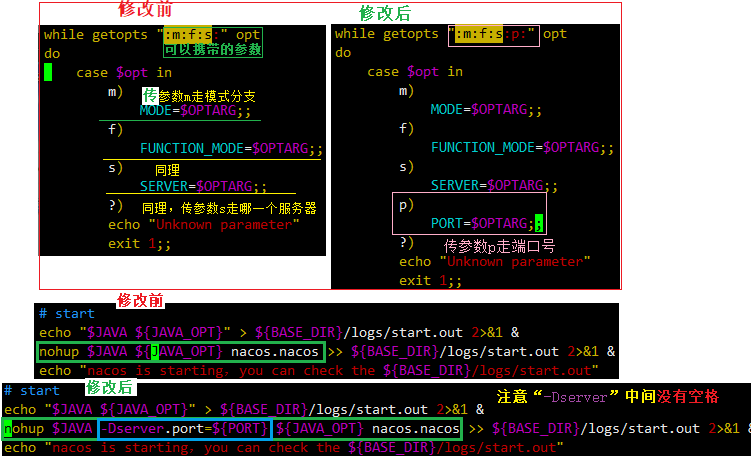
Task: Click "exit 1;;" in the 修改前 getopts terminal
Action: click(139, 244)
